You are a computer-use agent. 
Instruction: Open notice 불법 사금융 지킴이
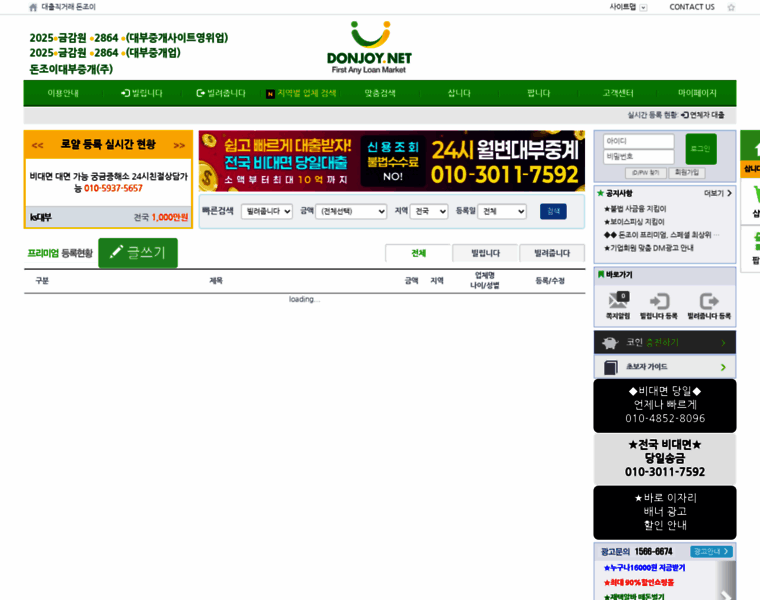pos(635,209)
